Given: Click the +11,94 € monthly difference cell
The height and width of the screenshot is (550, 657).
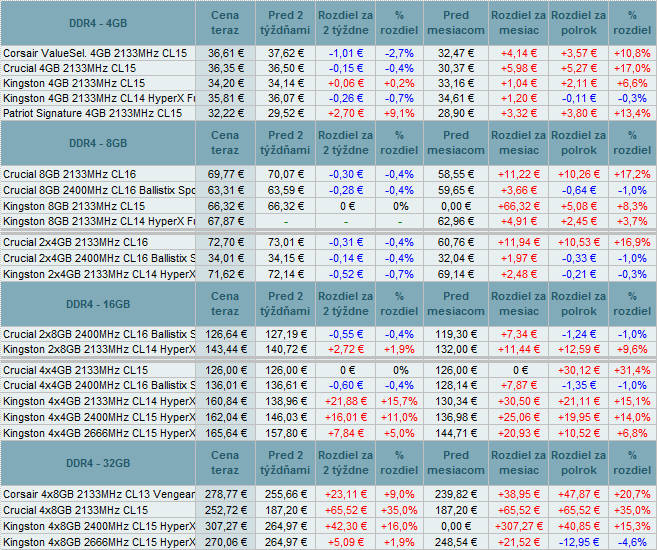Looking at the screenshot, I should coord(519,242).
